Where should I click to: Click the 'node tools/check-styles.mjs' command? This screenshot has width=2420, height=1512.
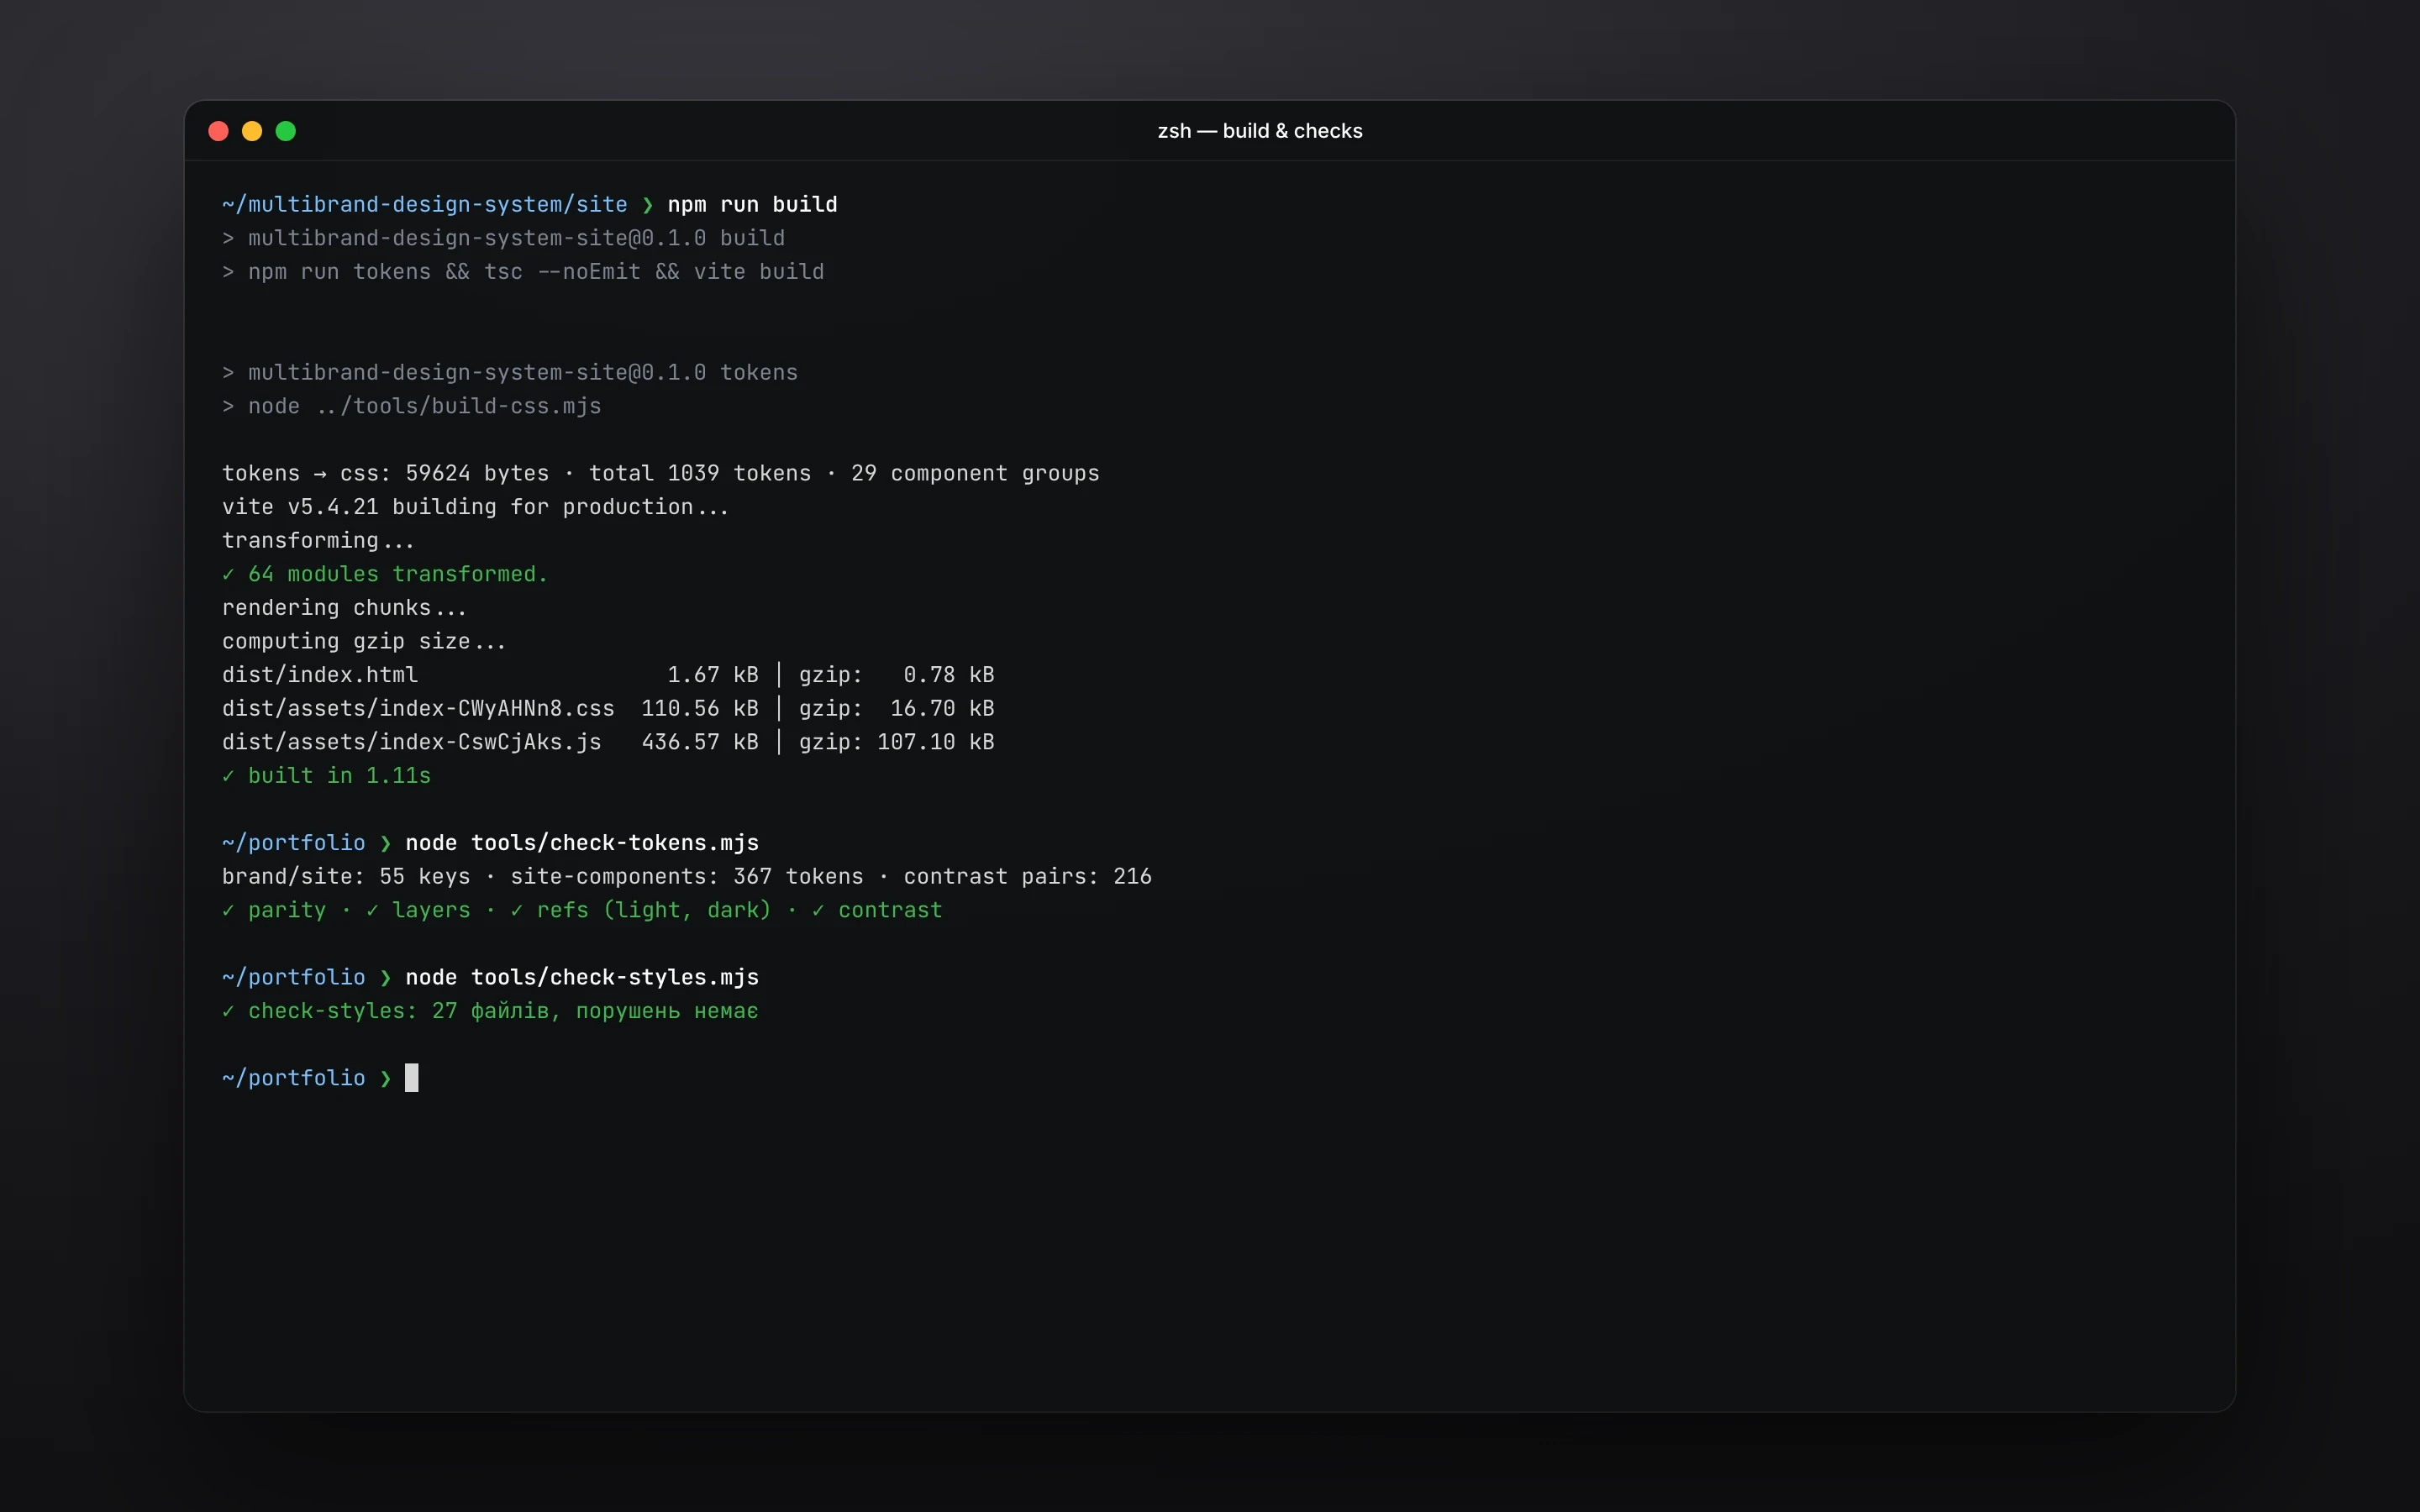tap(582, 977)
